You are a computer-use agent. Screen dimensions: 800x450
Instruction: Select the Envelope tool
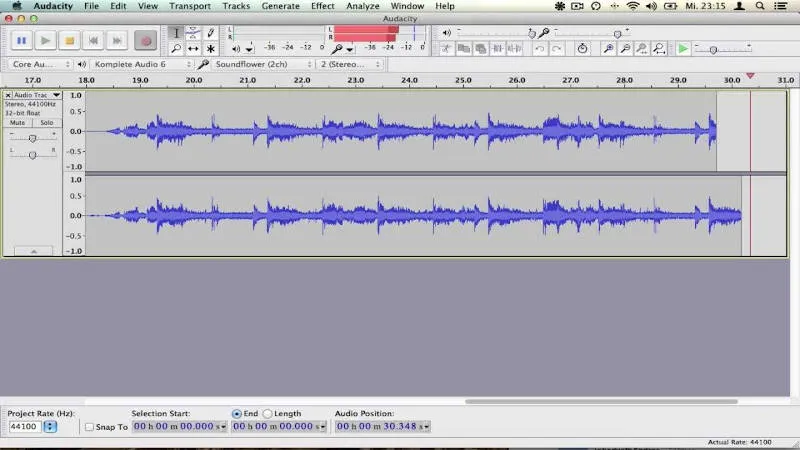193,33
